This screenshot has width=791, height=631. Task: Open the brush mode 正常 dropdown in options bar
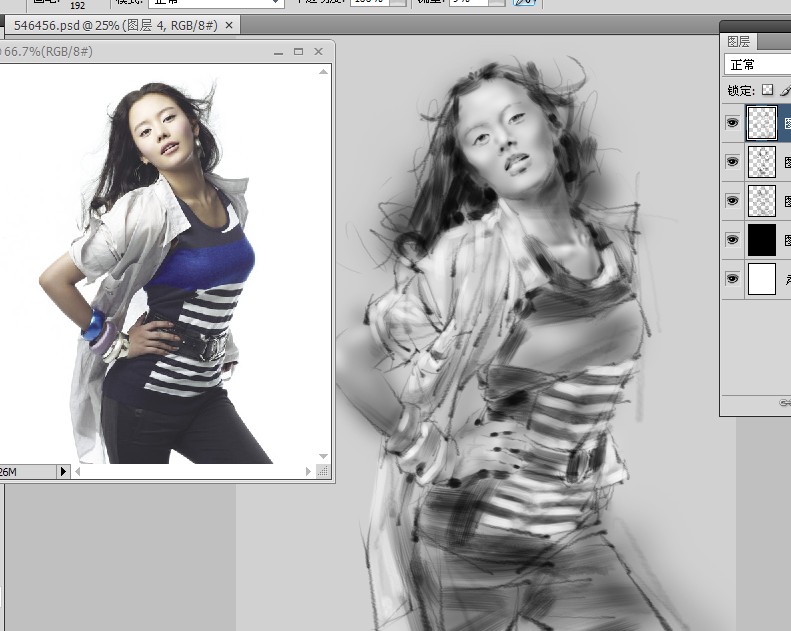(216, 2)
